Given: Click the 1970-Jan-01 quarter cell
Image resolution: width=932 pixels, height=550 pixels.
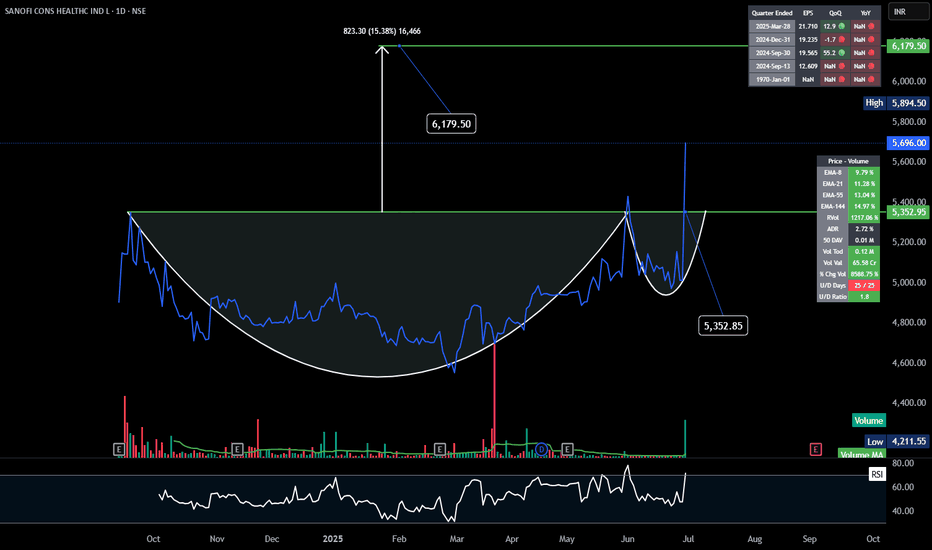Looking at the screenshot, I should (x=772, y=79).
